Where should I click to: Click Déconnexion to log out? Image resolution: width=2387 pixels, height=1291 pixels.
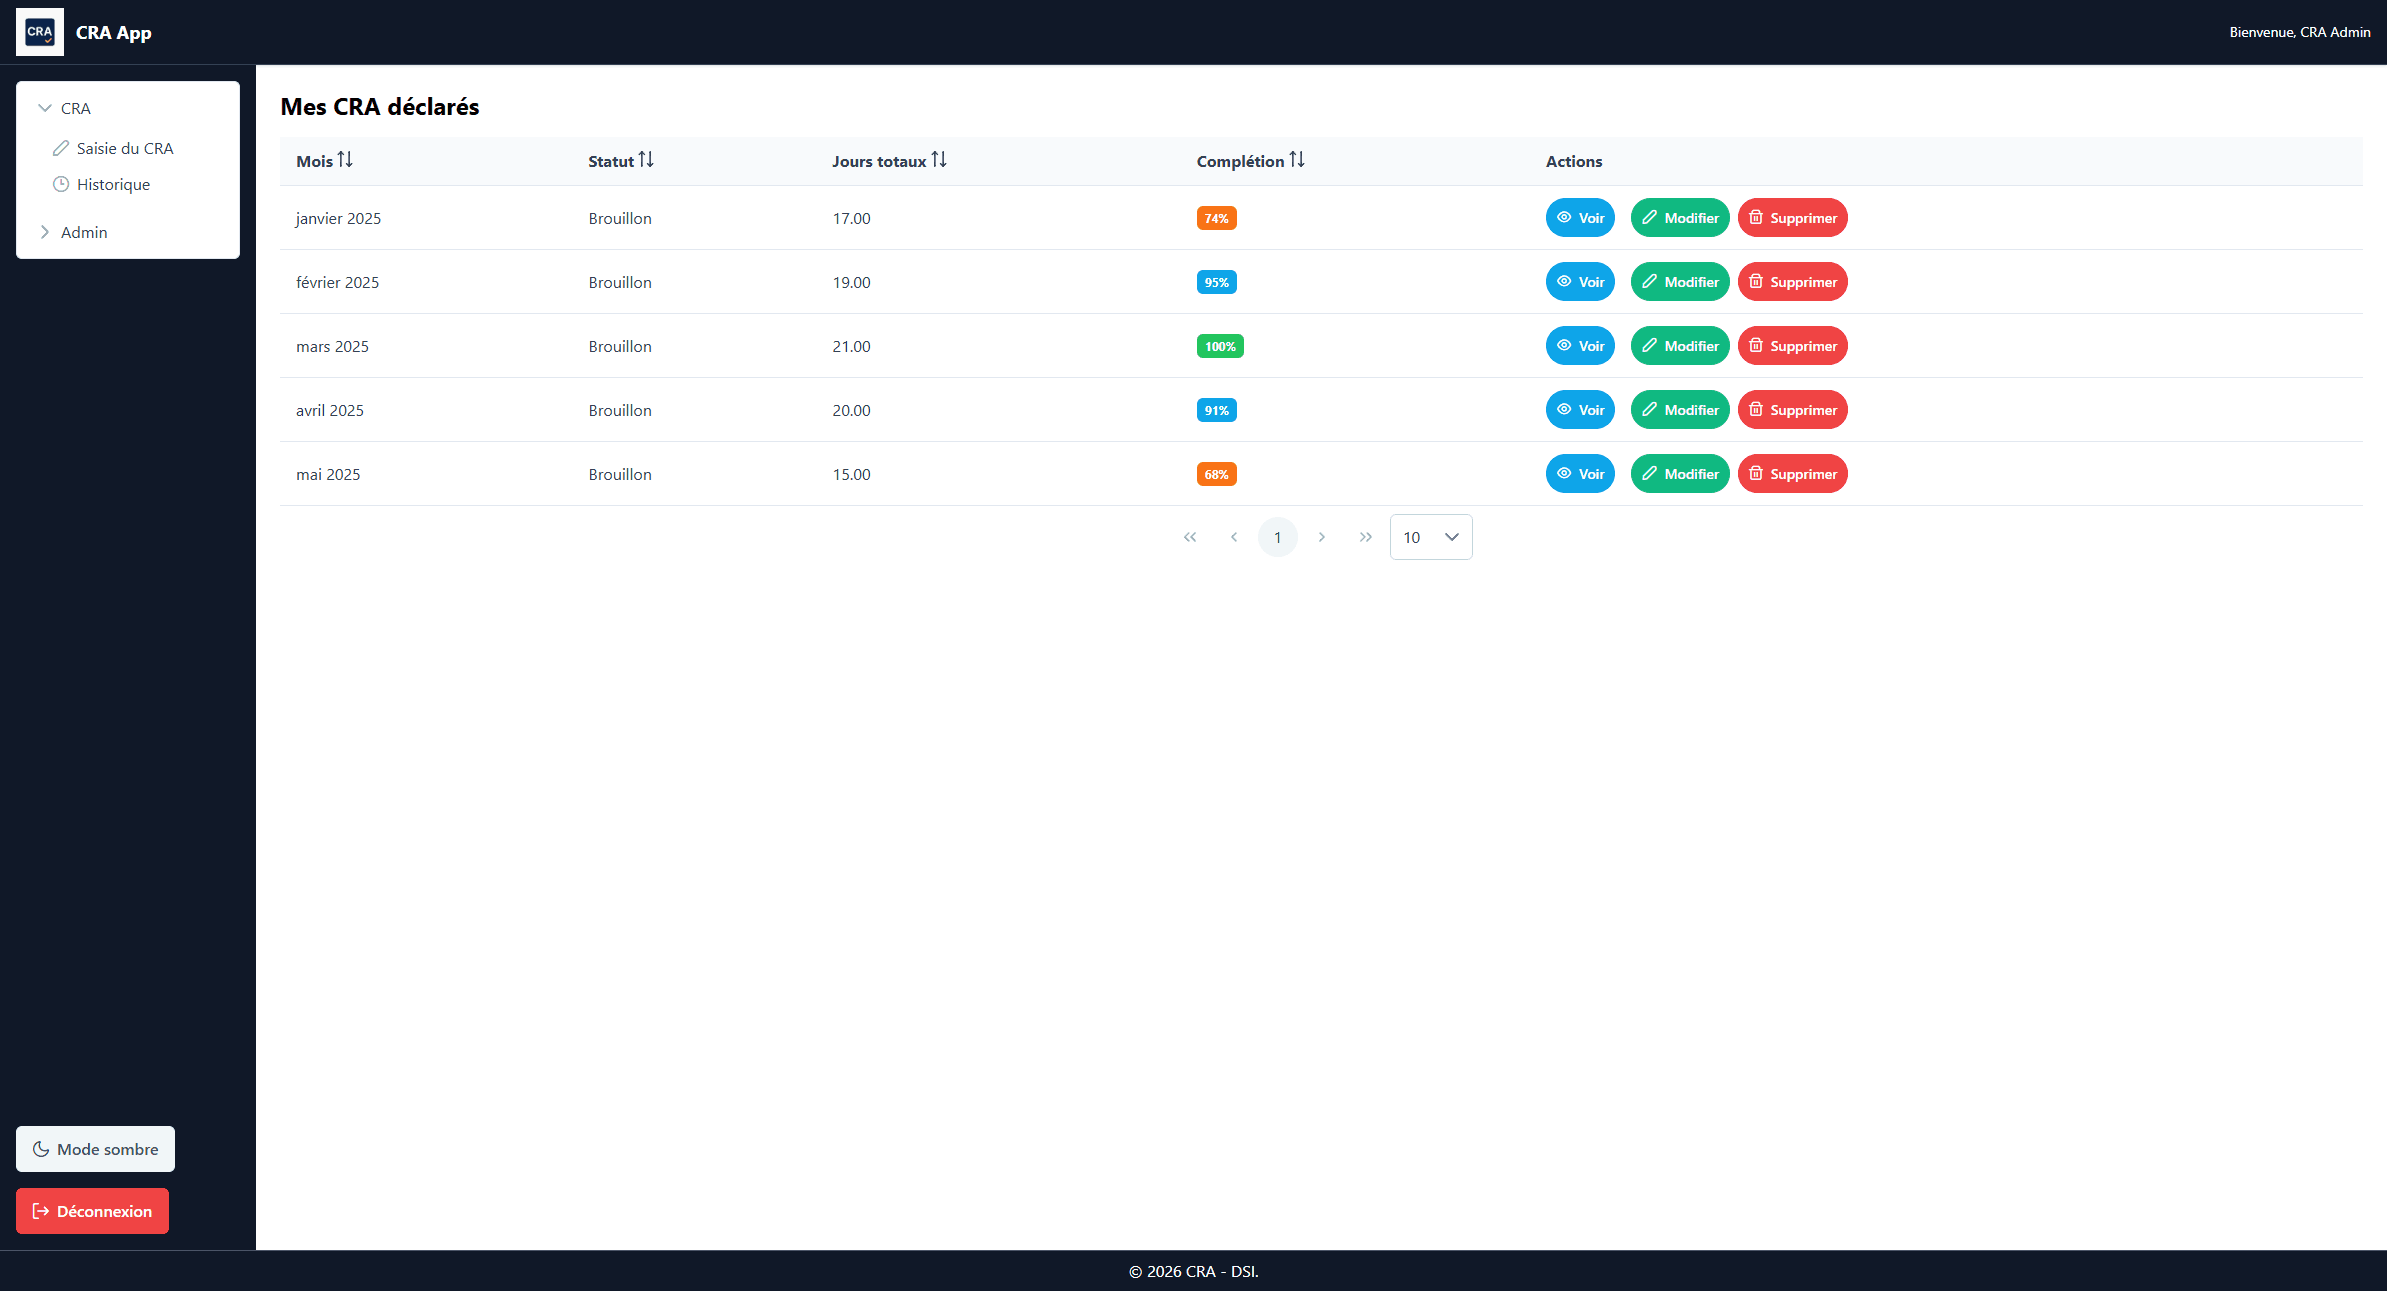point(92,1210)
